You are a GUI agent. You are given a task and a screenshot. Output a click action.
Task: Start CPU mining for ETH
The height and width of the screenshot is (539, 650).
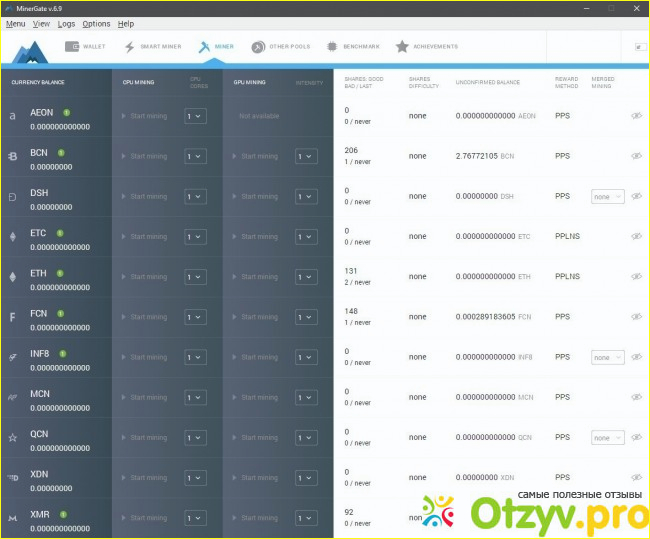145,277
